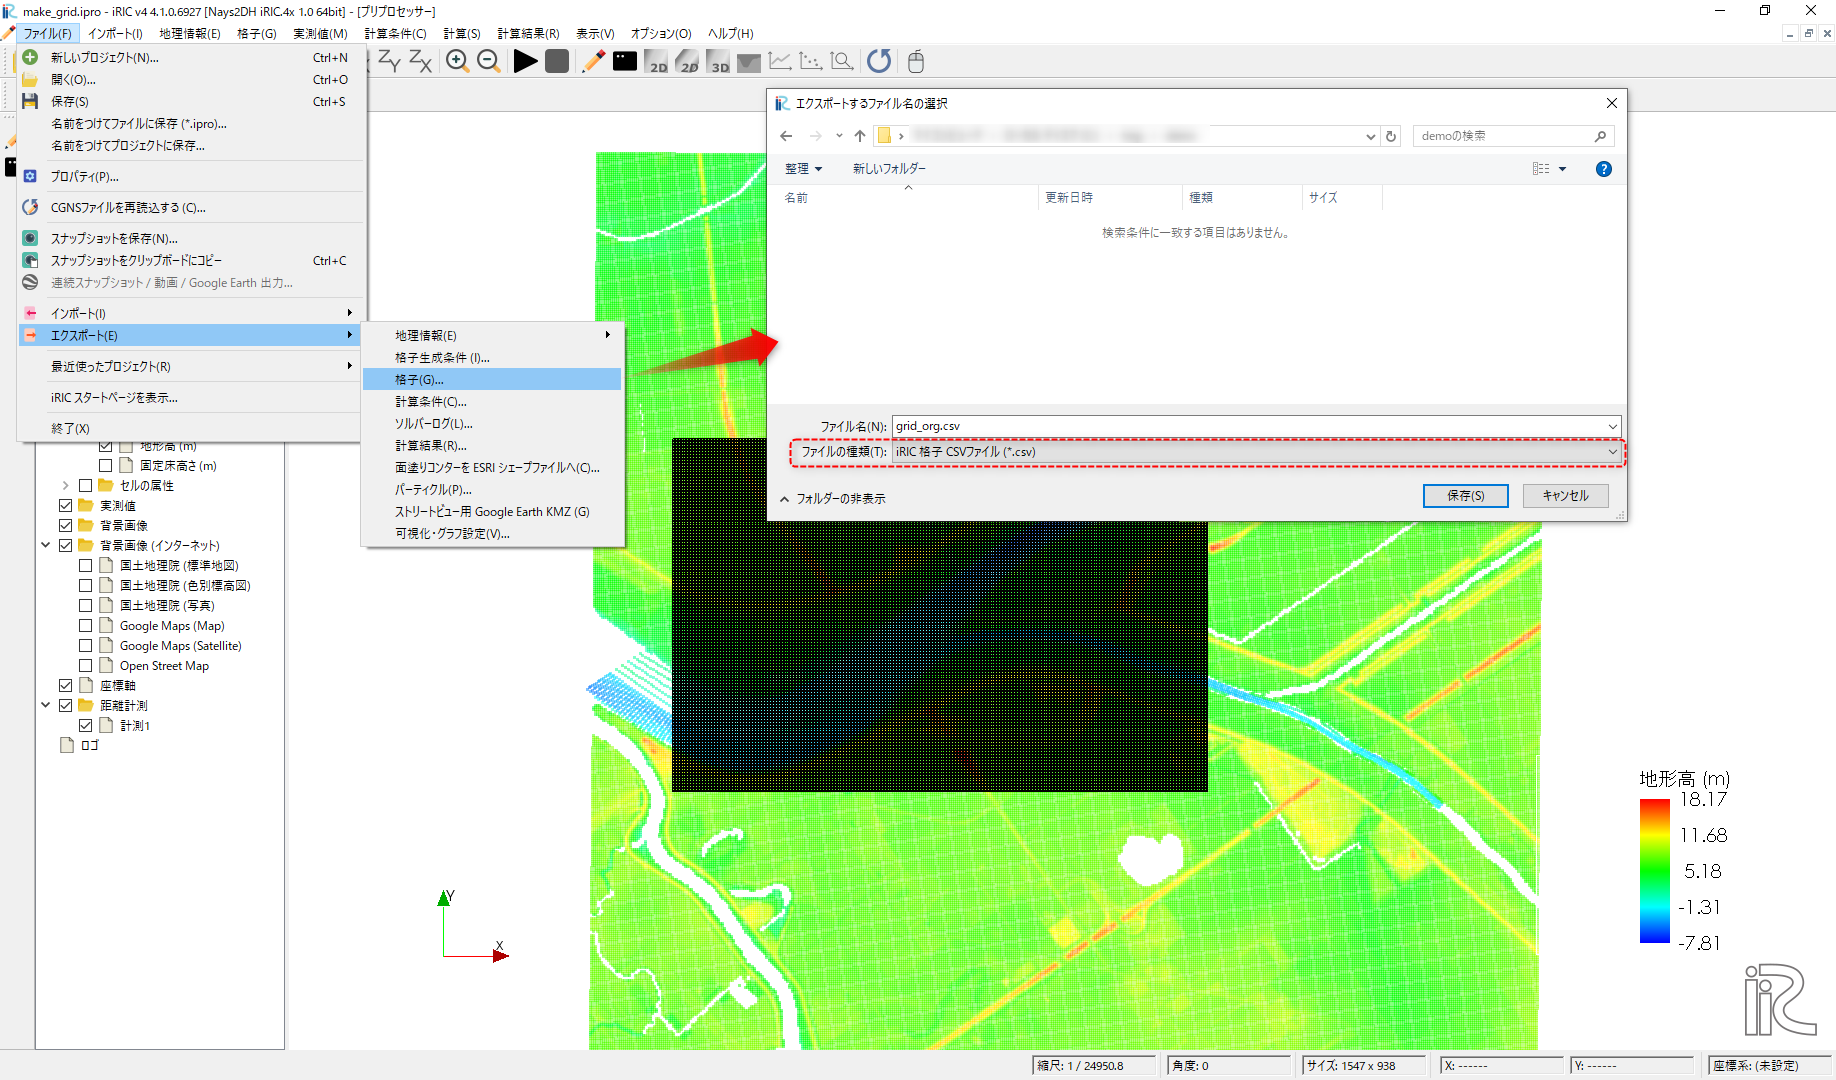Open the ファイルの種類 file type dropdown
The width and height of the screenshot is (1836, 1080).
pyautogui.click(x=1256, y=452)
